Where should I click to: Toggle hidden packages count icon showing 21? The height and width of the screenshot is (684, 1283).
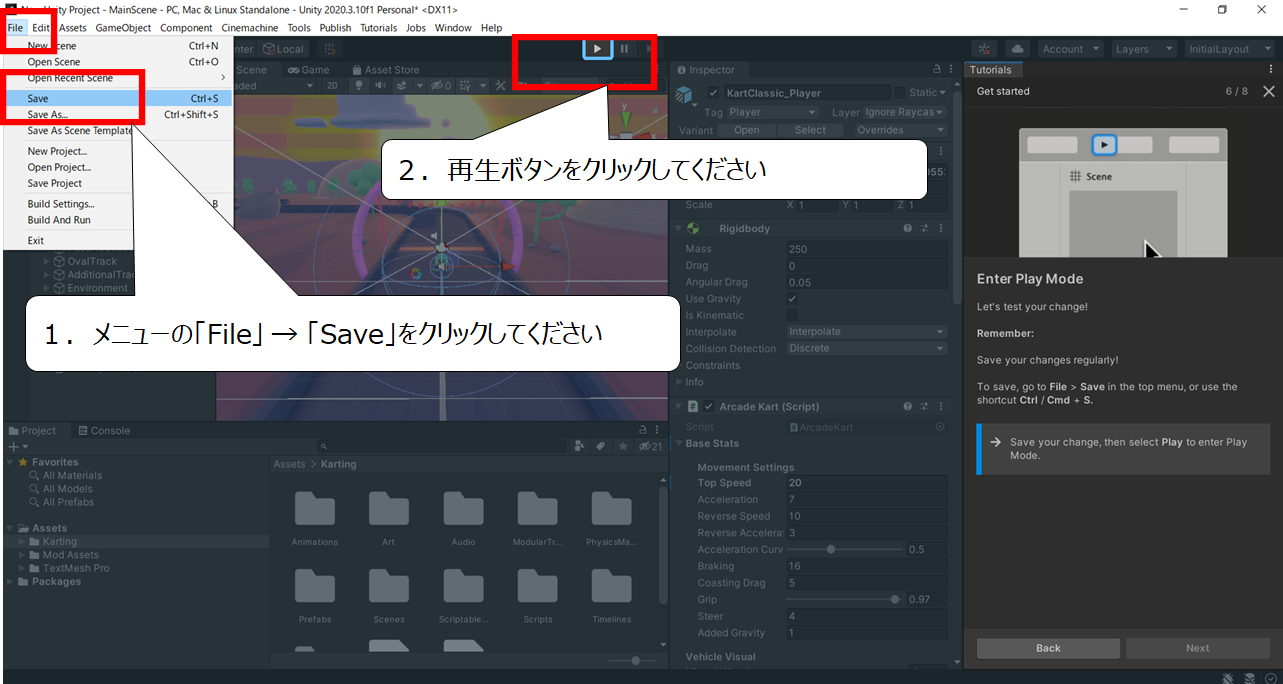coord(650,446)
